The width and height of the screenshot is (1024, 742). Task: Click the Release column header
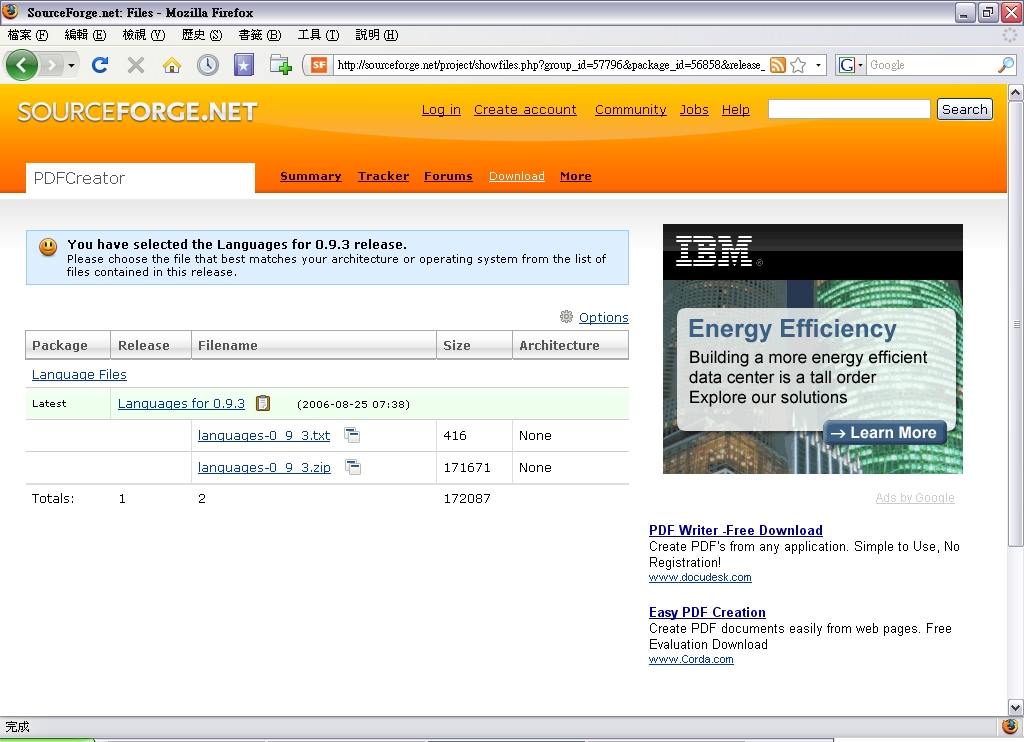[150, 345]
